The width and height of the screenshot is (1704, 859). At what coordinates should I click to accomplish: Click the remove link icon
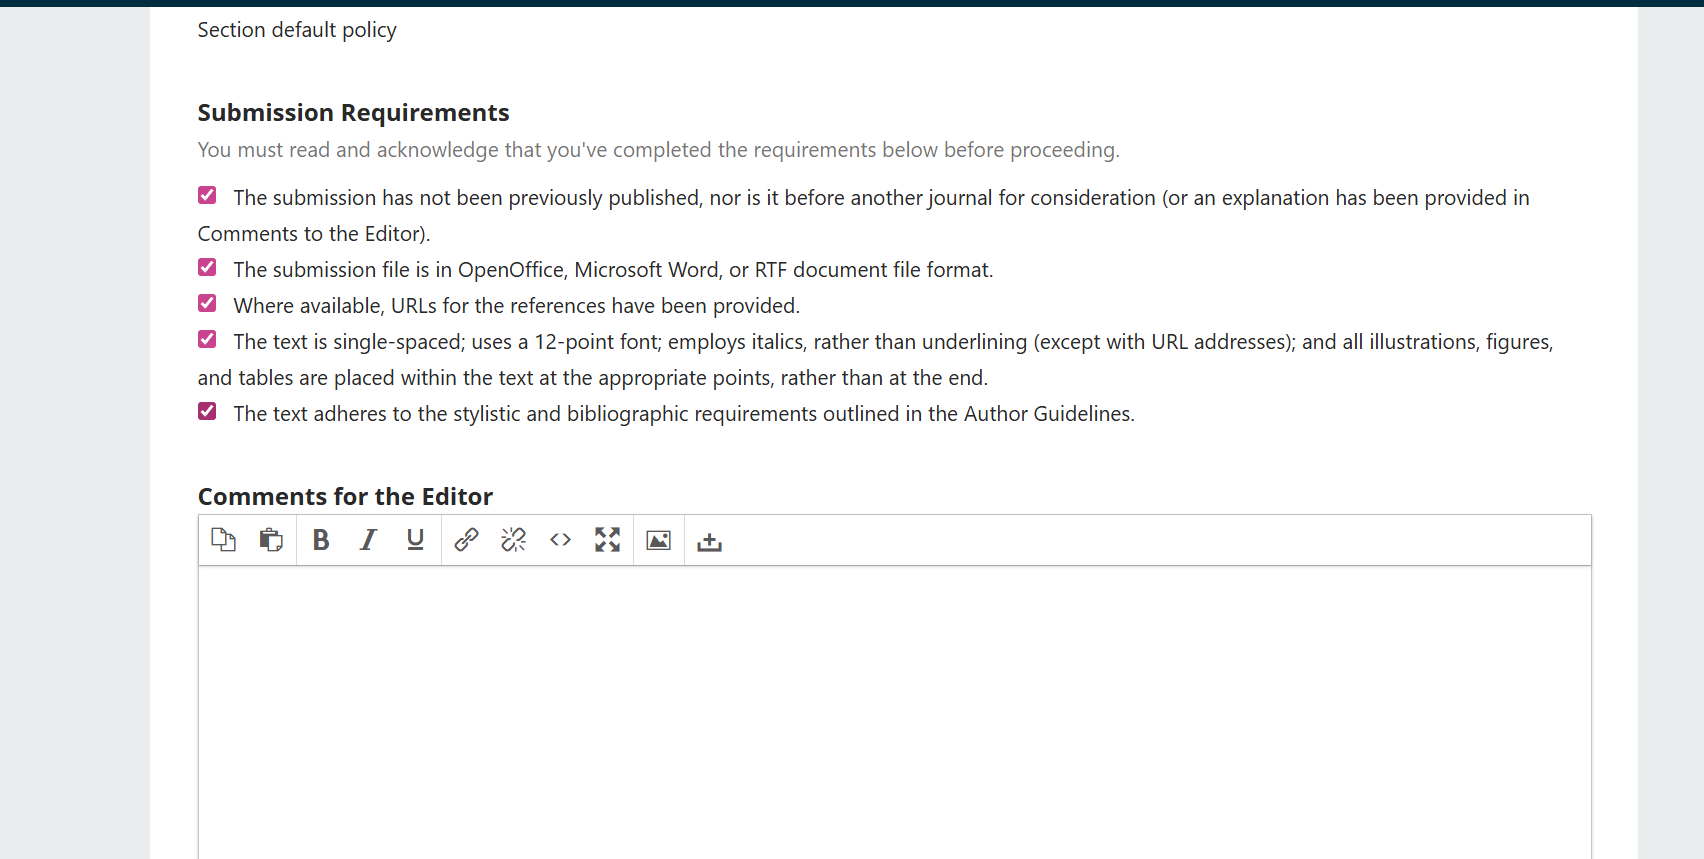tap(513, 540)
